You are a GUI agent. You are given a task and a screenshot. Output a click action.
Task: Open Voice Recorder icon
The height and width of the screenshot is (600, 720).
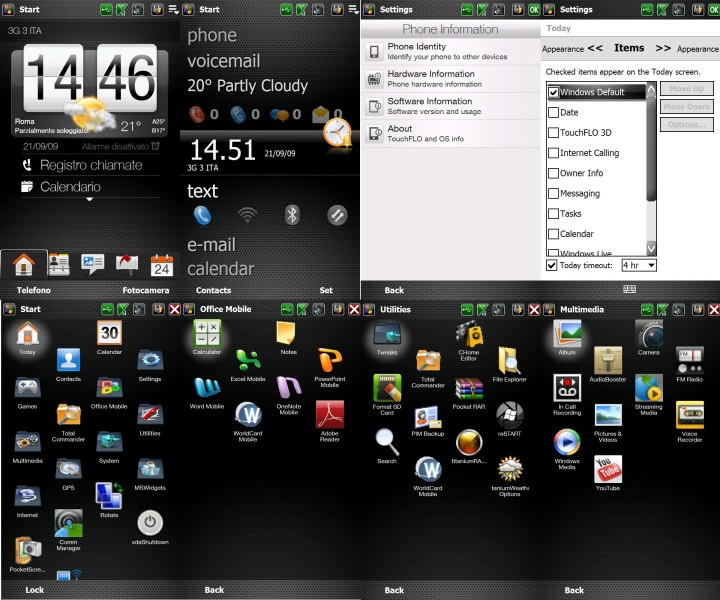[x=690, y=415]
